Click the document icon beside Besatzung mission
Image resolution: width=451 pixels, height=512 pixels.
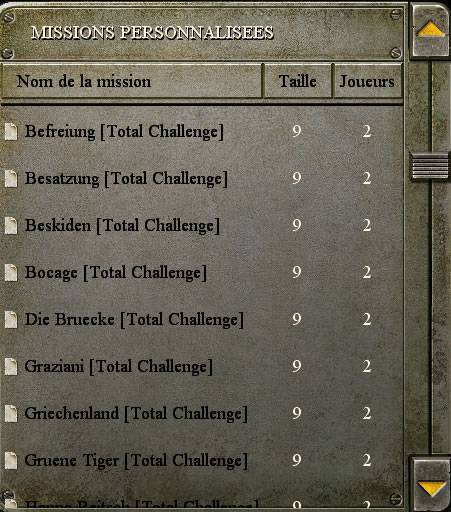[11, 178]
